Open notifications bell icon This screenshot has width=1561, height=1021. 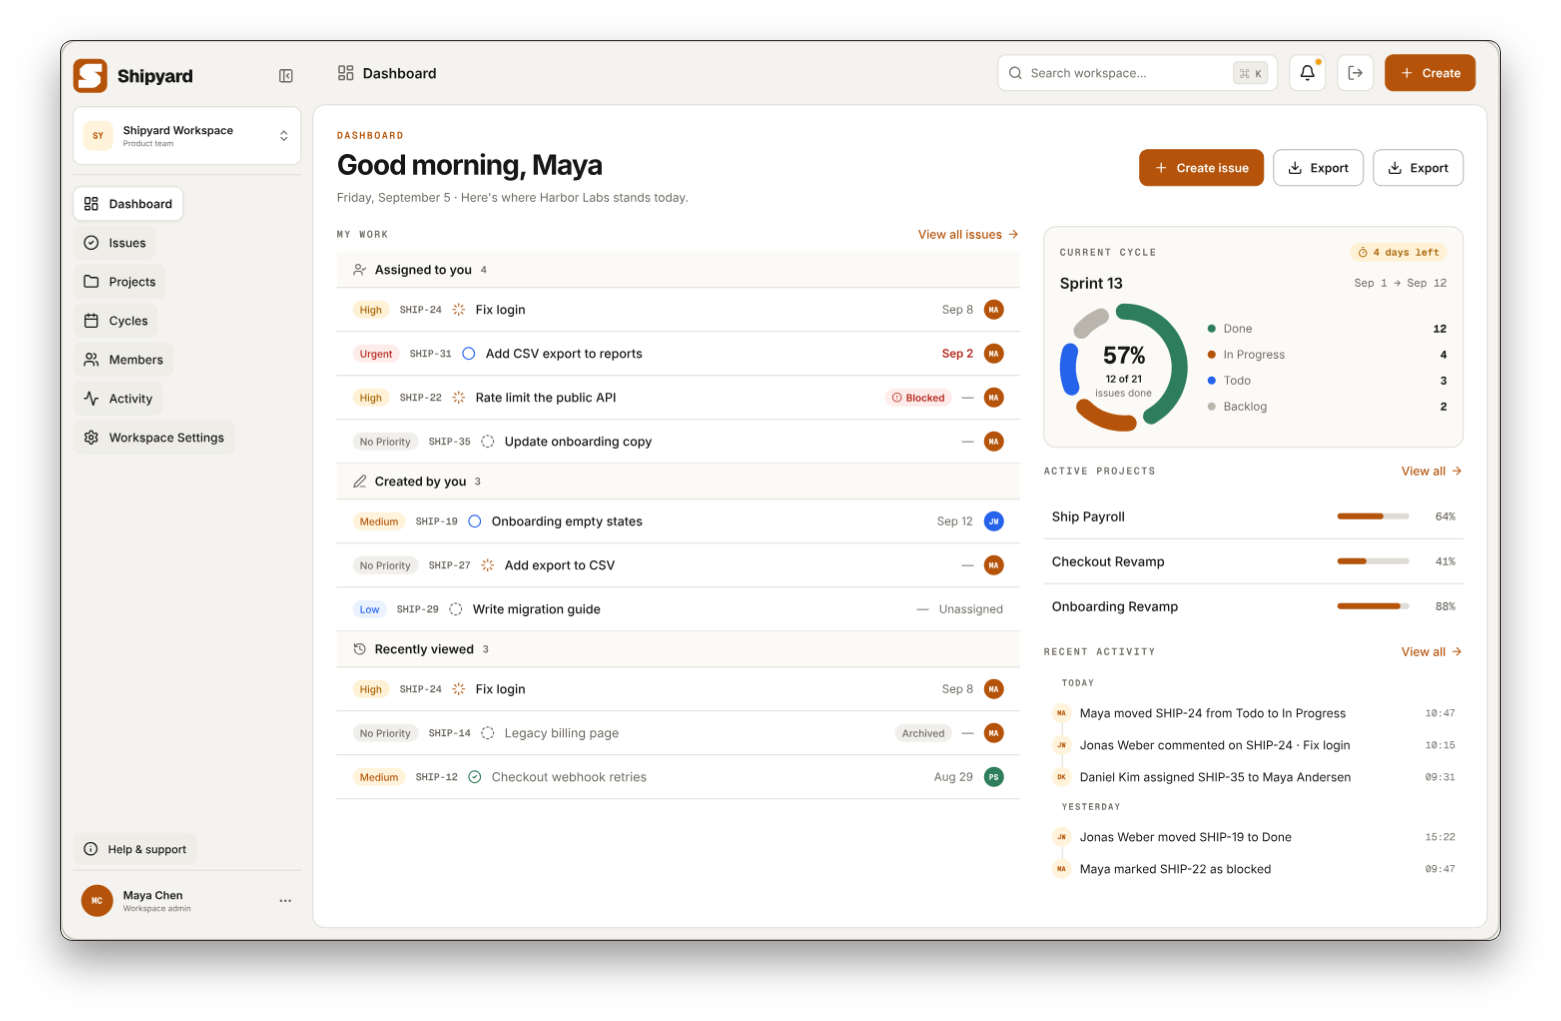[1307, 73]
